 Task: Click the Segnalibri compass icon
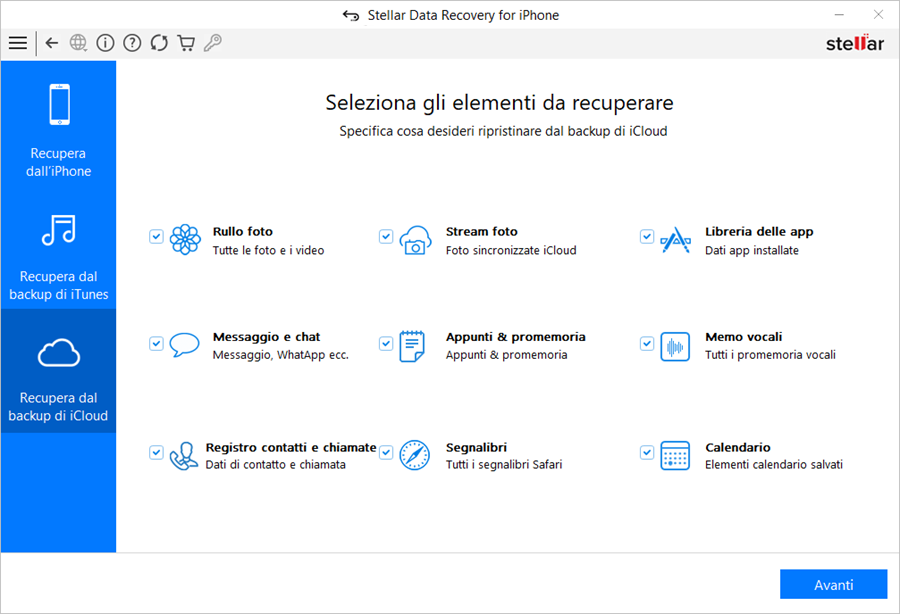(x=414, y=455)
